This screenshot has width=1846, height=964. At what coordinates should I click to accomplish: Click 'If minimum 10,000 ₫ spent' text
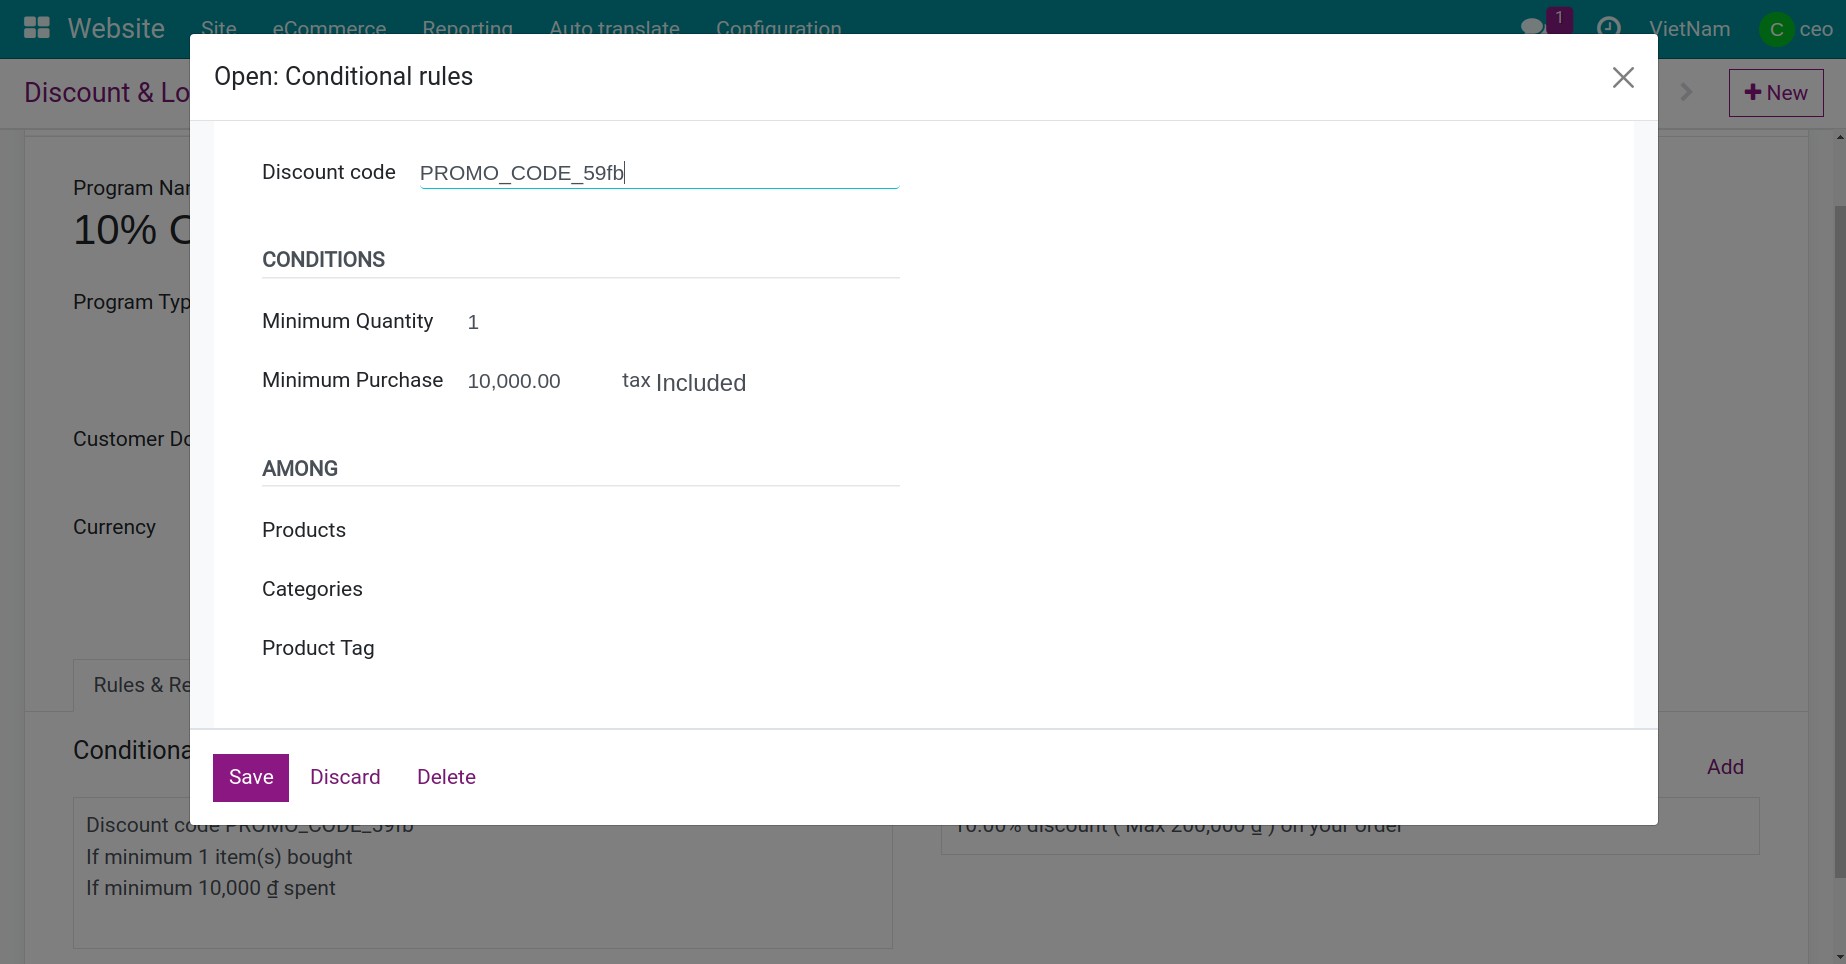click(211, 888)
